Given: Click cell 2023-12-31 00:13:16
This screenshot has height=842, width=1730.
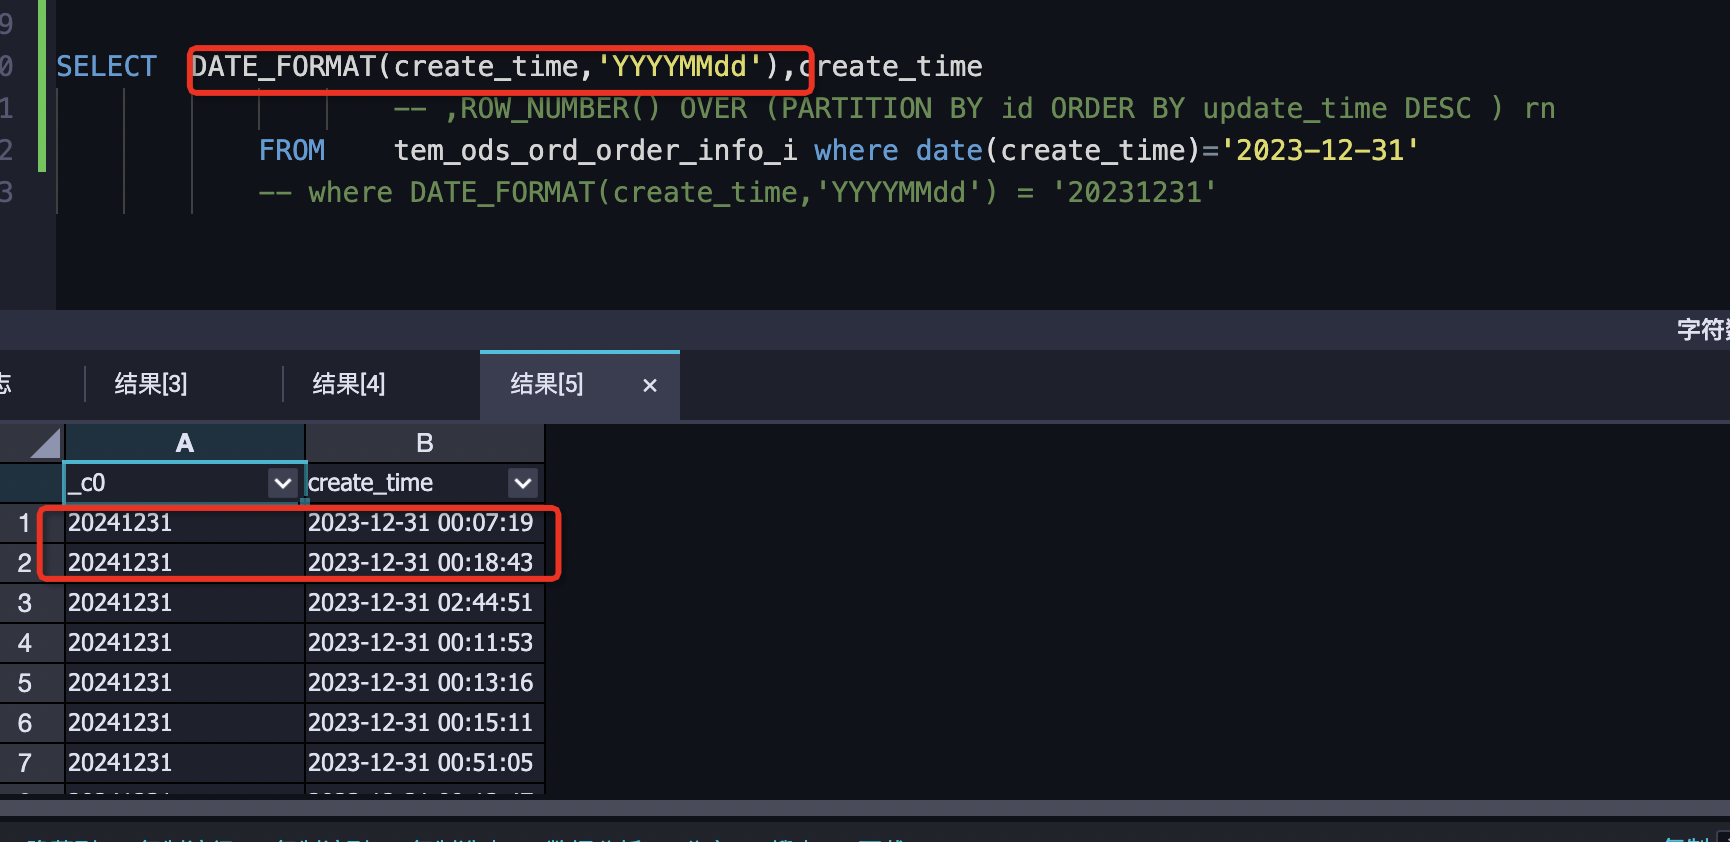Looking at the screenshot, I should pos(425,683).
